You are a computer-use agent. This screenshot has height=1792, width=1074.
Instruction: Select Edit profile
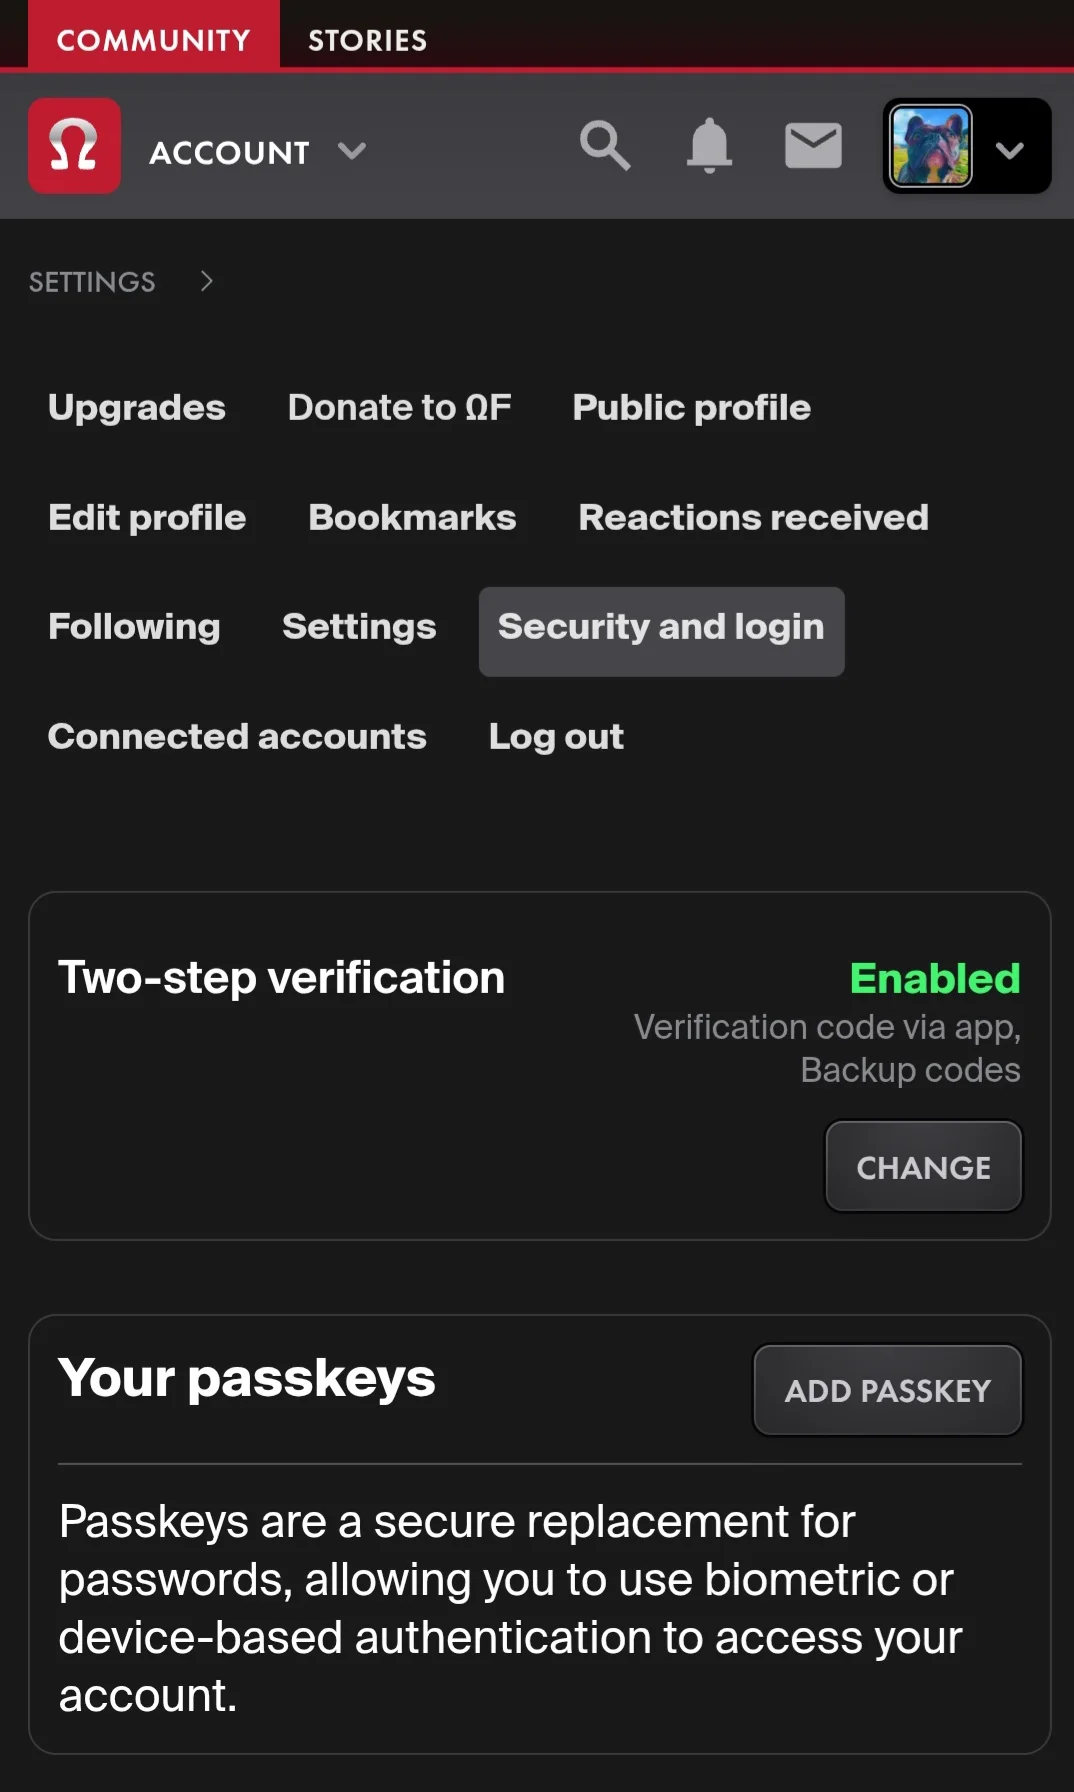147,517
